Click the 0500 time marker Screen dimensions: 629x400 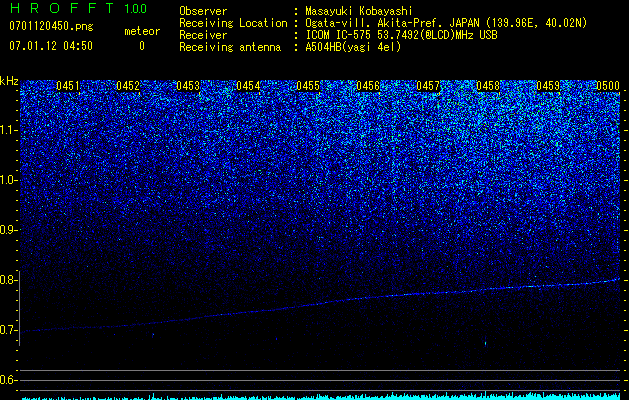[608, 86]
